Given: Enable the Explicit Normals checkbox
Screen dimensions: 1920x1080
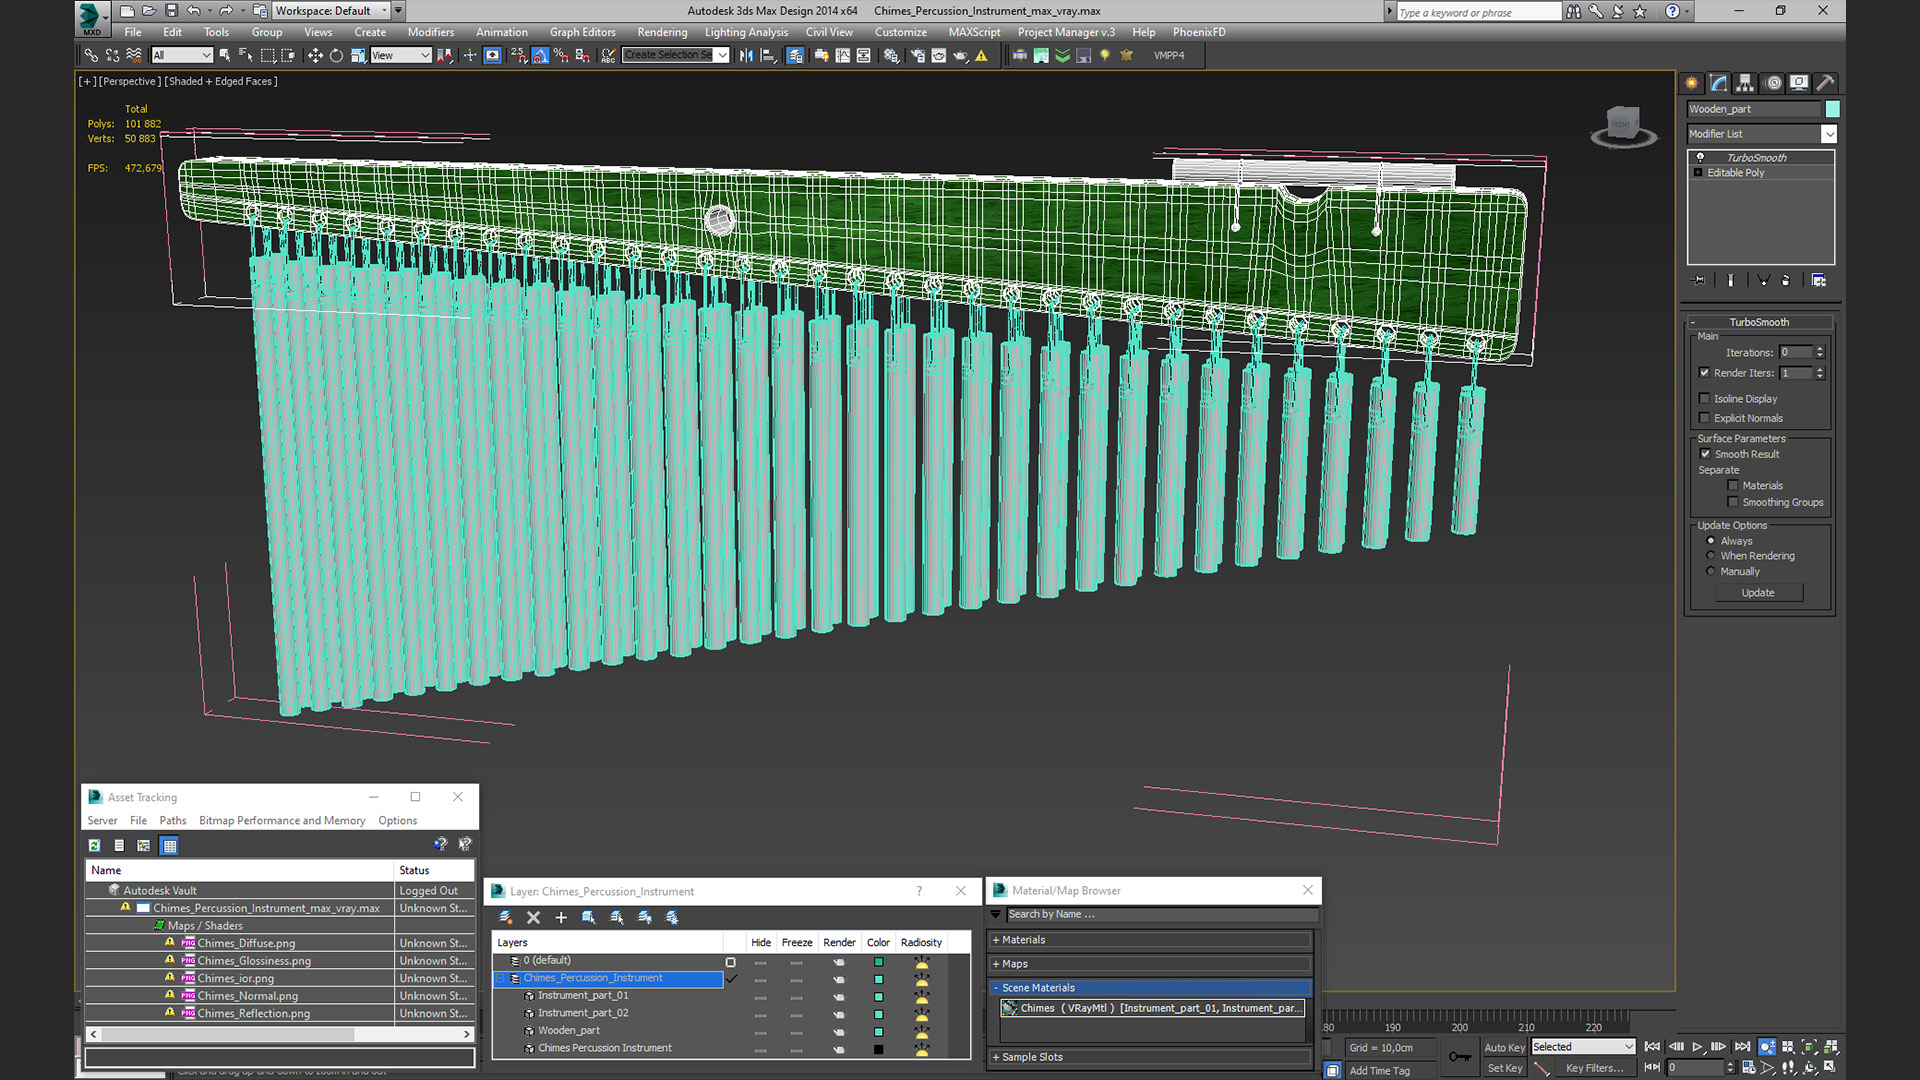Looking at the screenshot, I should pyautogui.click(x=1704, y=418).
